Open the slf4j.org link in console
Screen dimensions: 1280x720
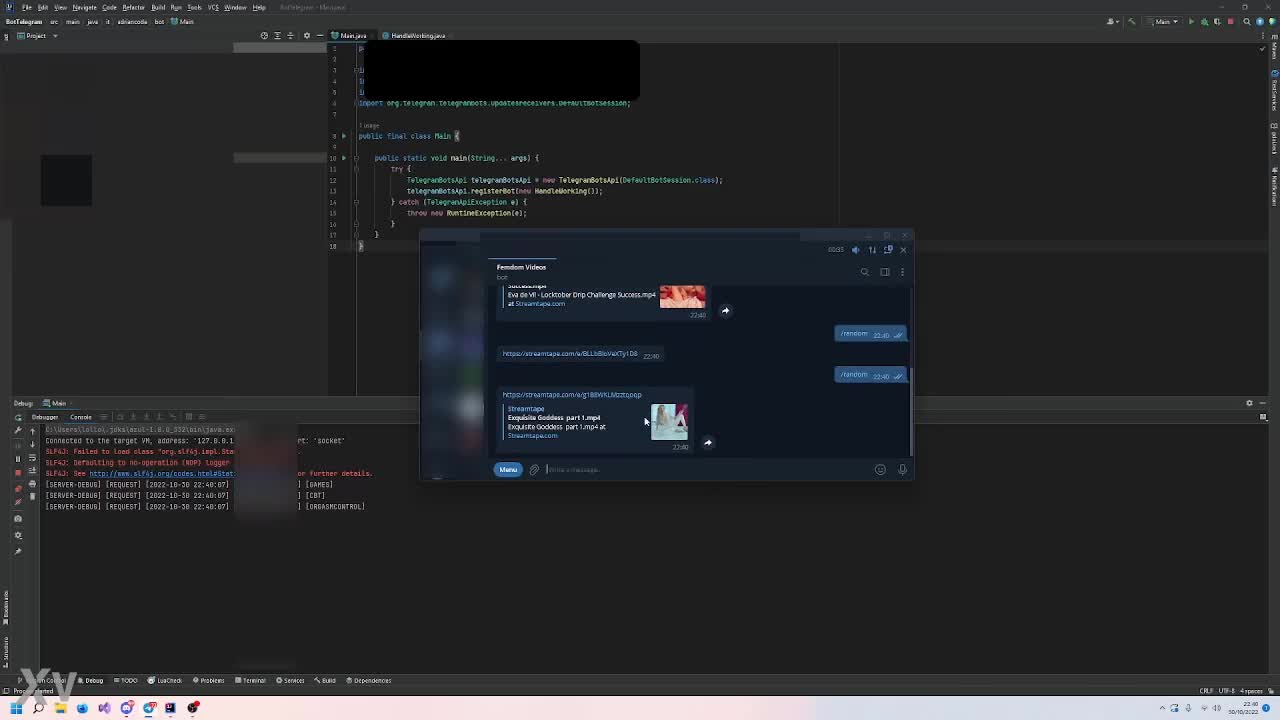(160, 474)
